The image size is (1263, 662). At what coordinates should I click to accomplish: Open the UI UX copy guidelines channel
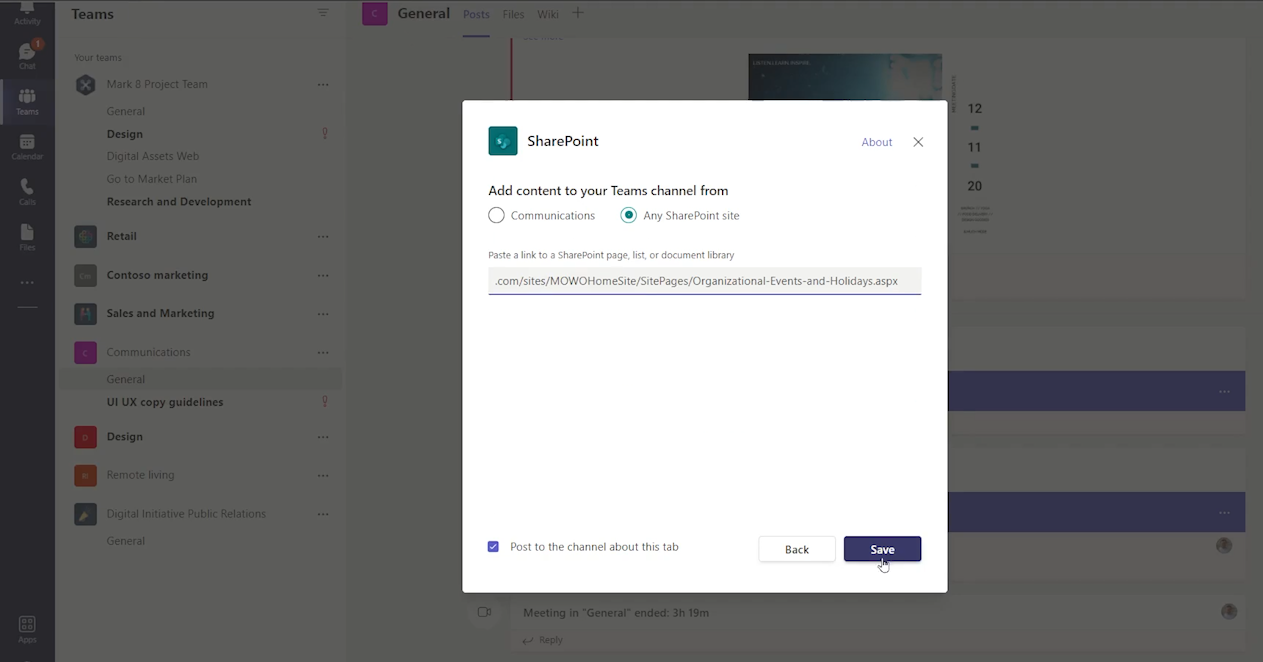[165, 402]
